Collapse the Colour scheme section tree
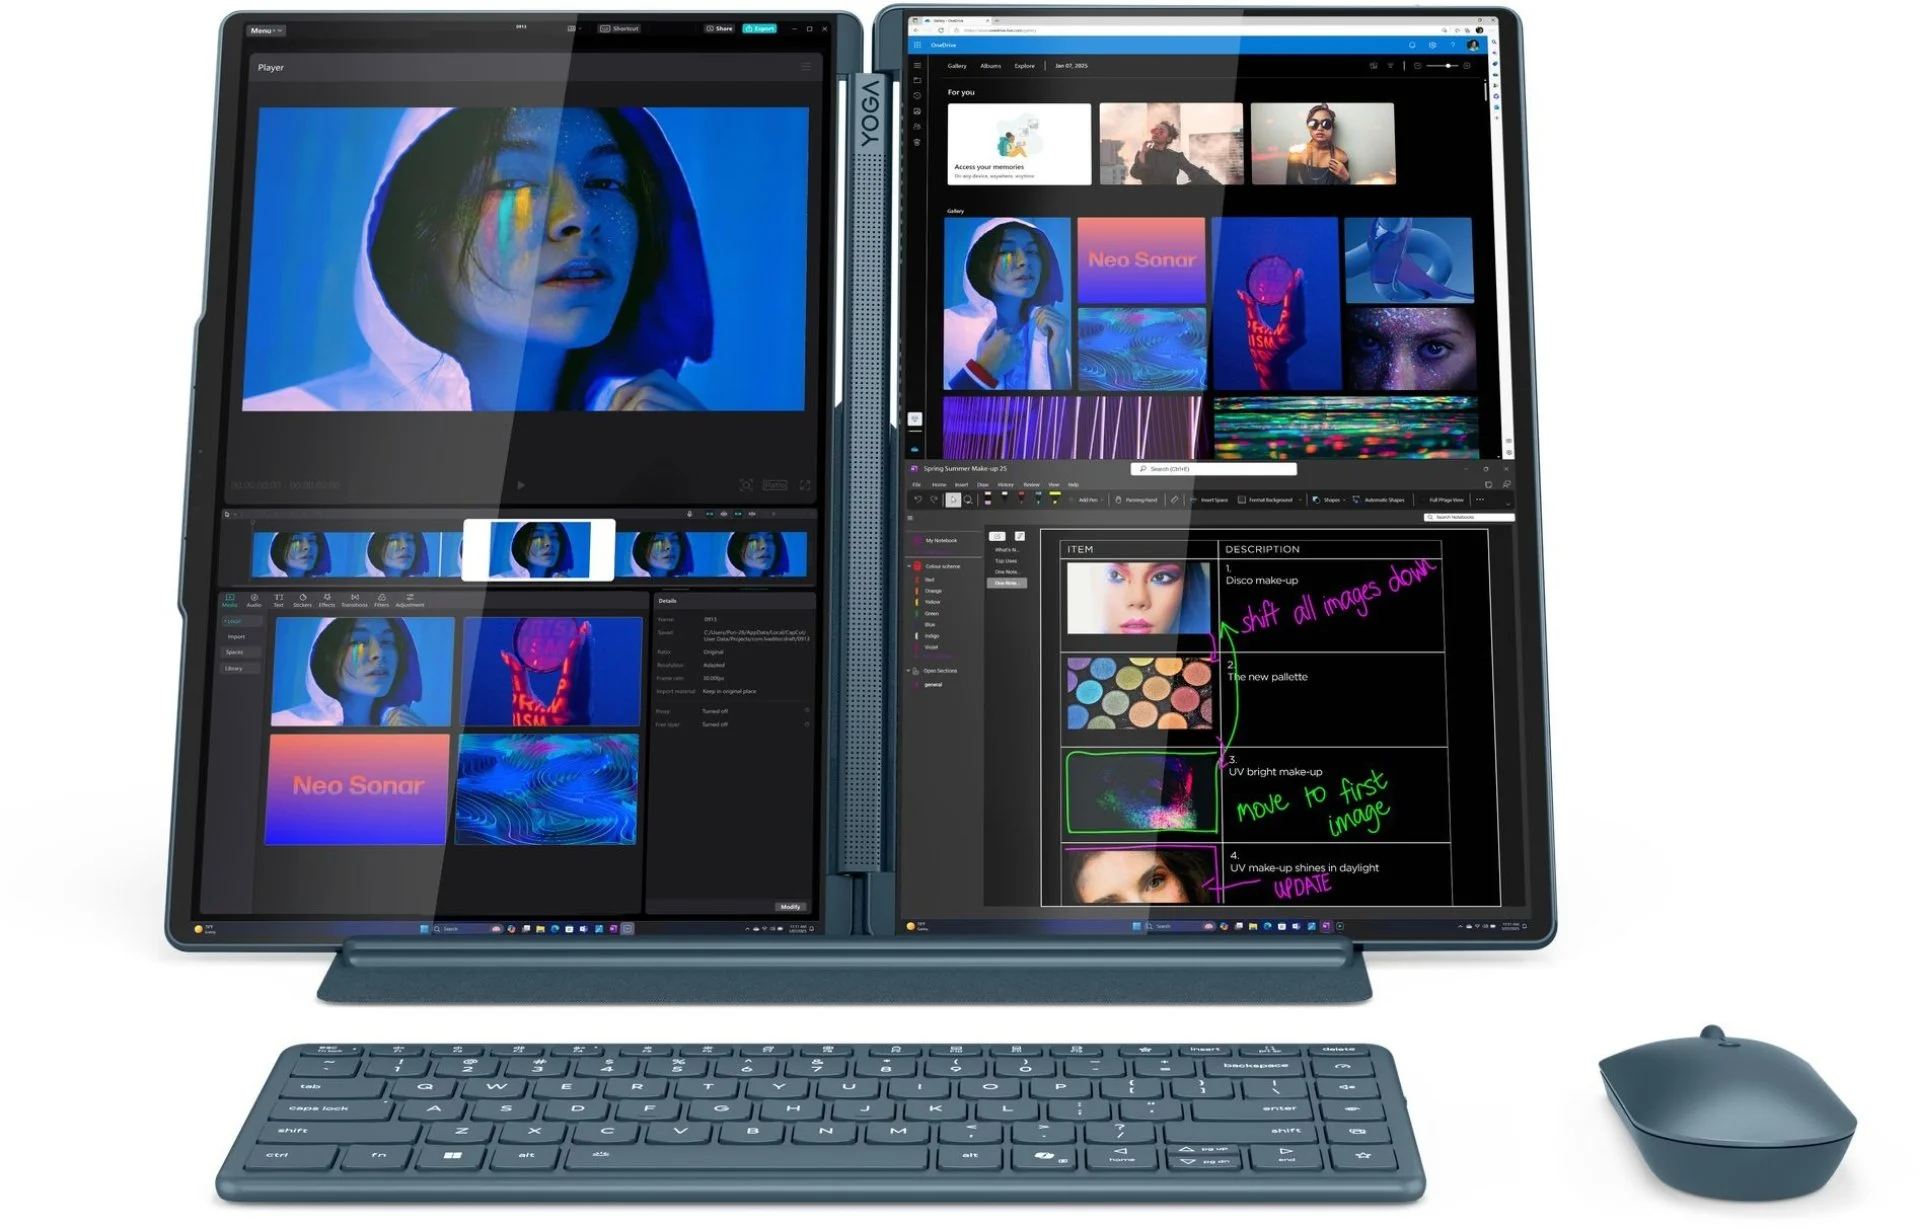Viewport: 1920px width, 1228px height. coord(909,566)
